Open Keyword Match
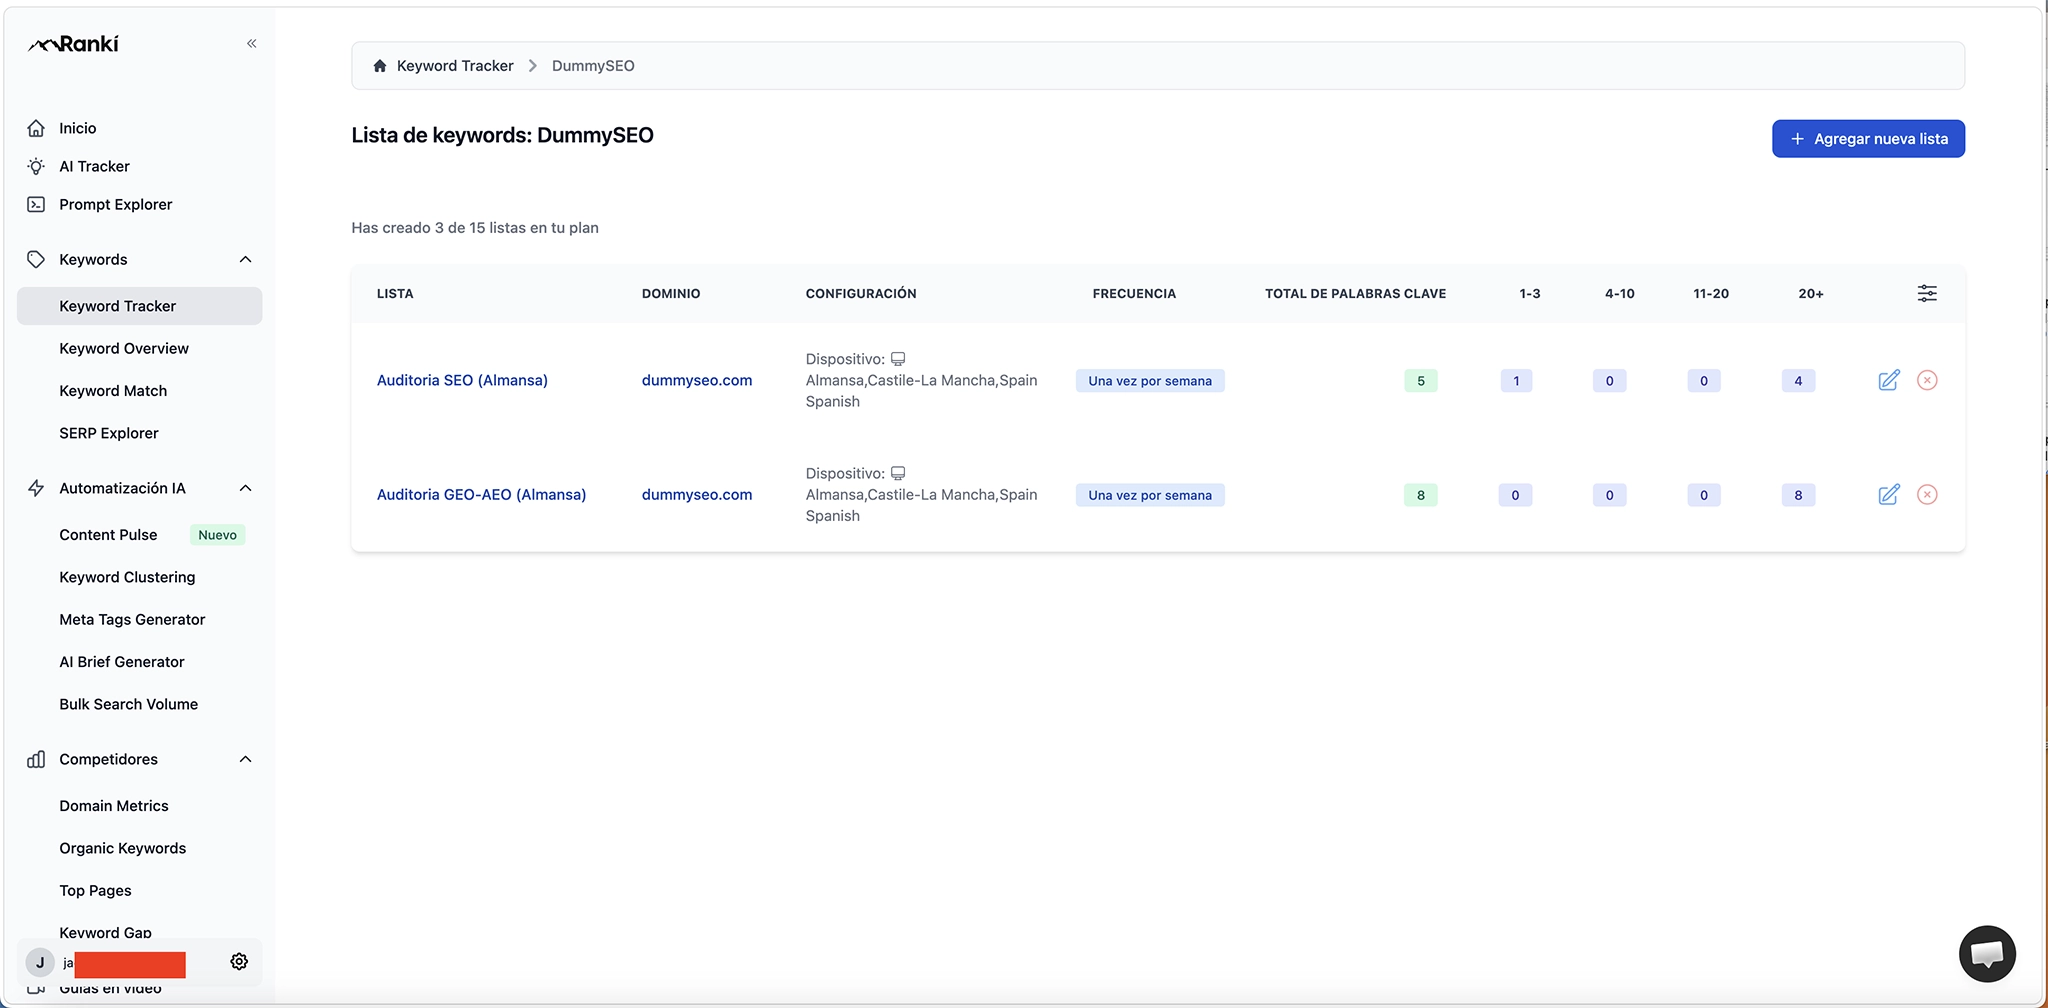Image resolution: width=2048 pixels, height=1008 pixels. [113, 391]
